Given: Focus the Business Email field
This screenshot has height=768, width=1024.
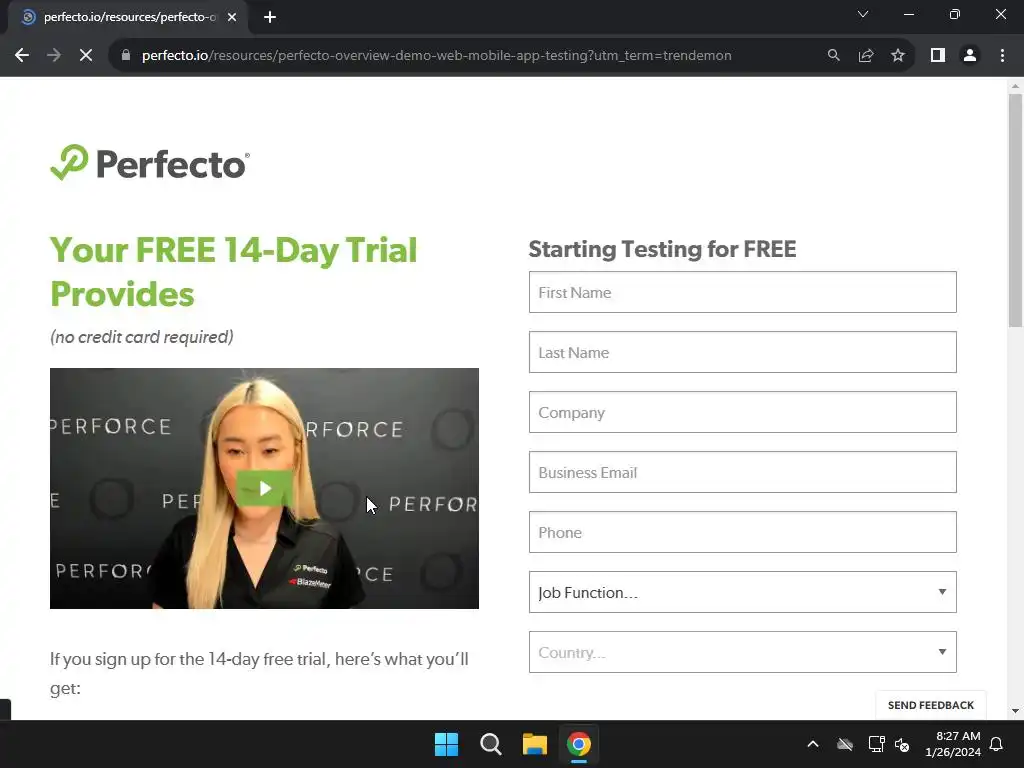Looking at the screenshot, I should pos(743,472).
